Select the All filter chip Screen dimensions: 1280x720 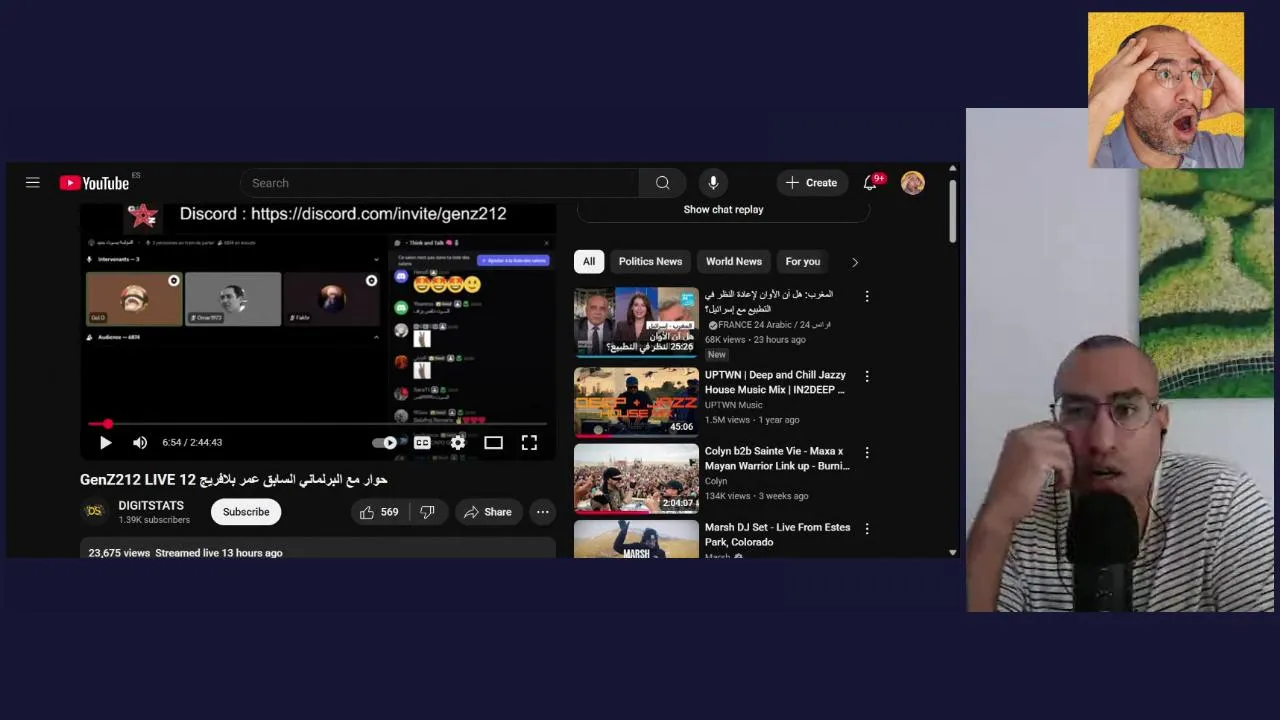pyautogui.click(x=589, y=262)
